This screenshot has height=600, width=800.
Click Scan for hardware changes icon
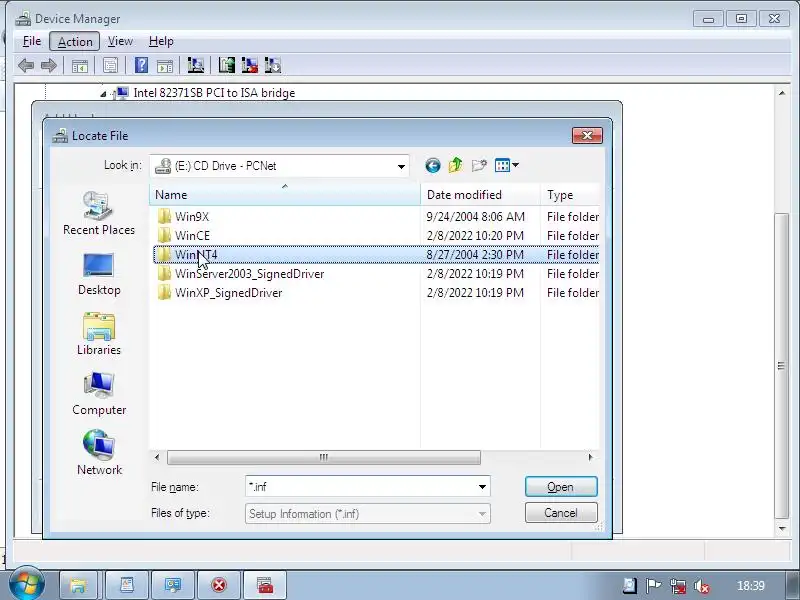pyautogui.click(x=195, y=65)
